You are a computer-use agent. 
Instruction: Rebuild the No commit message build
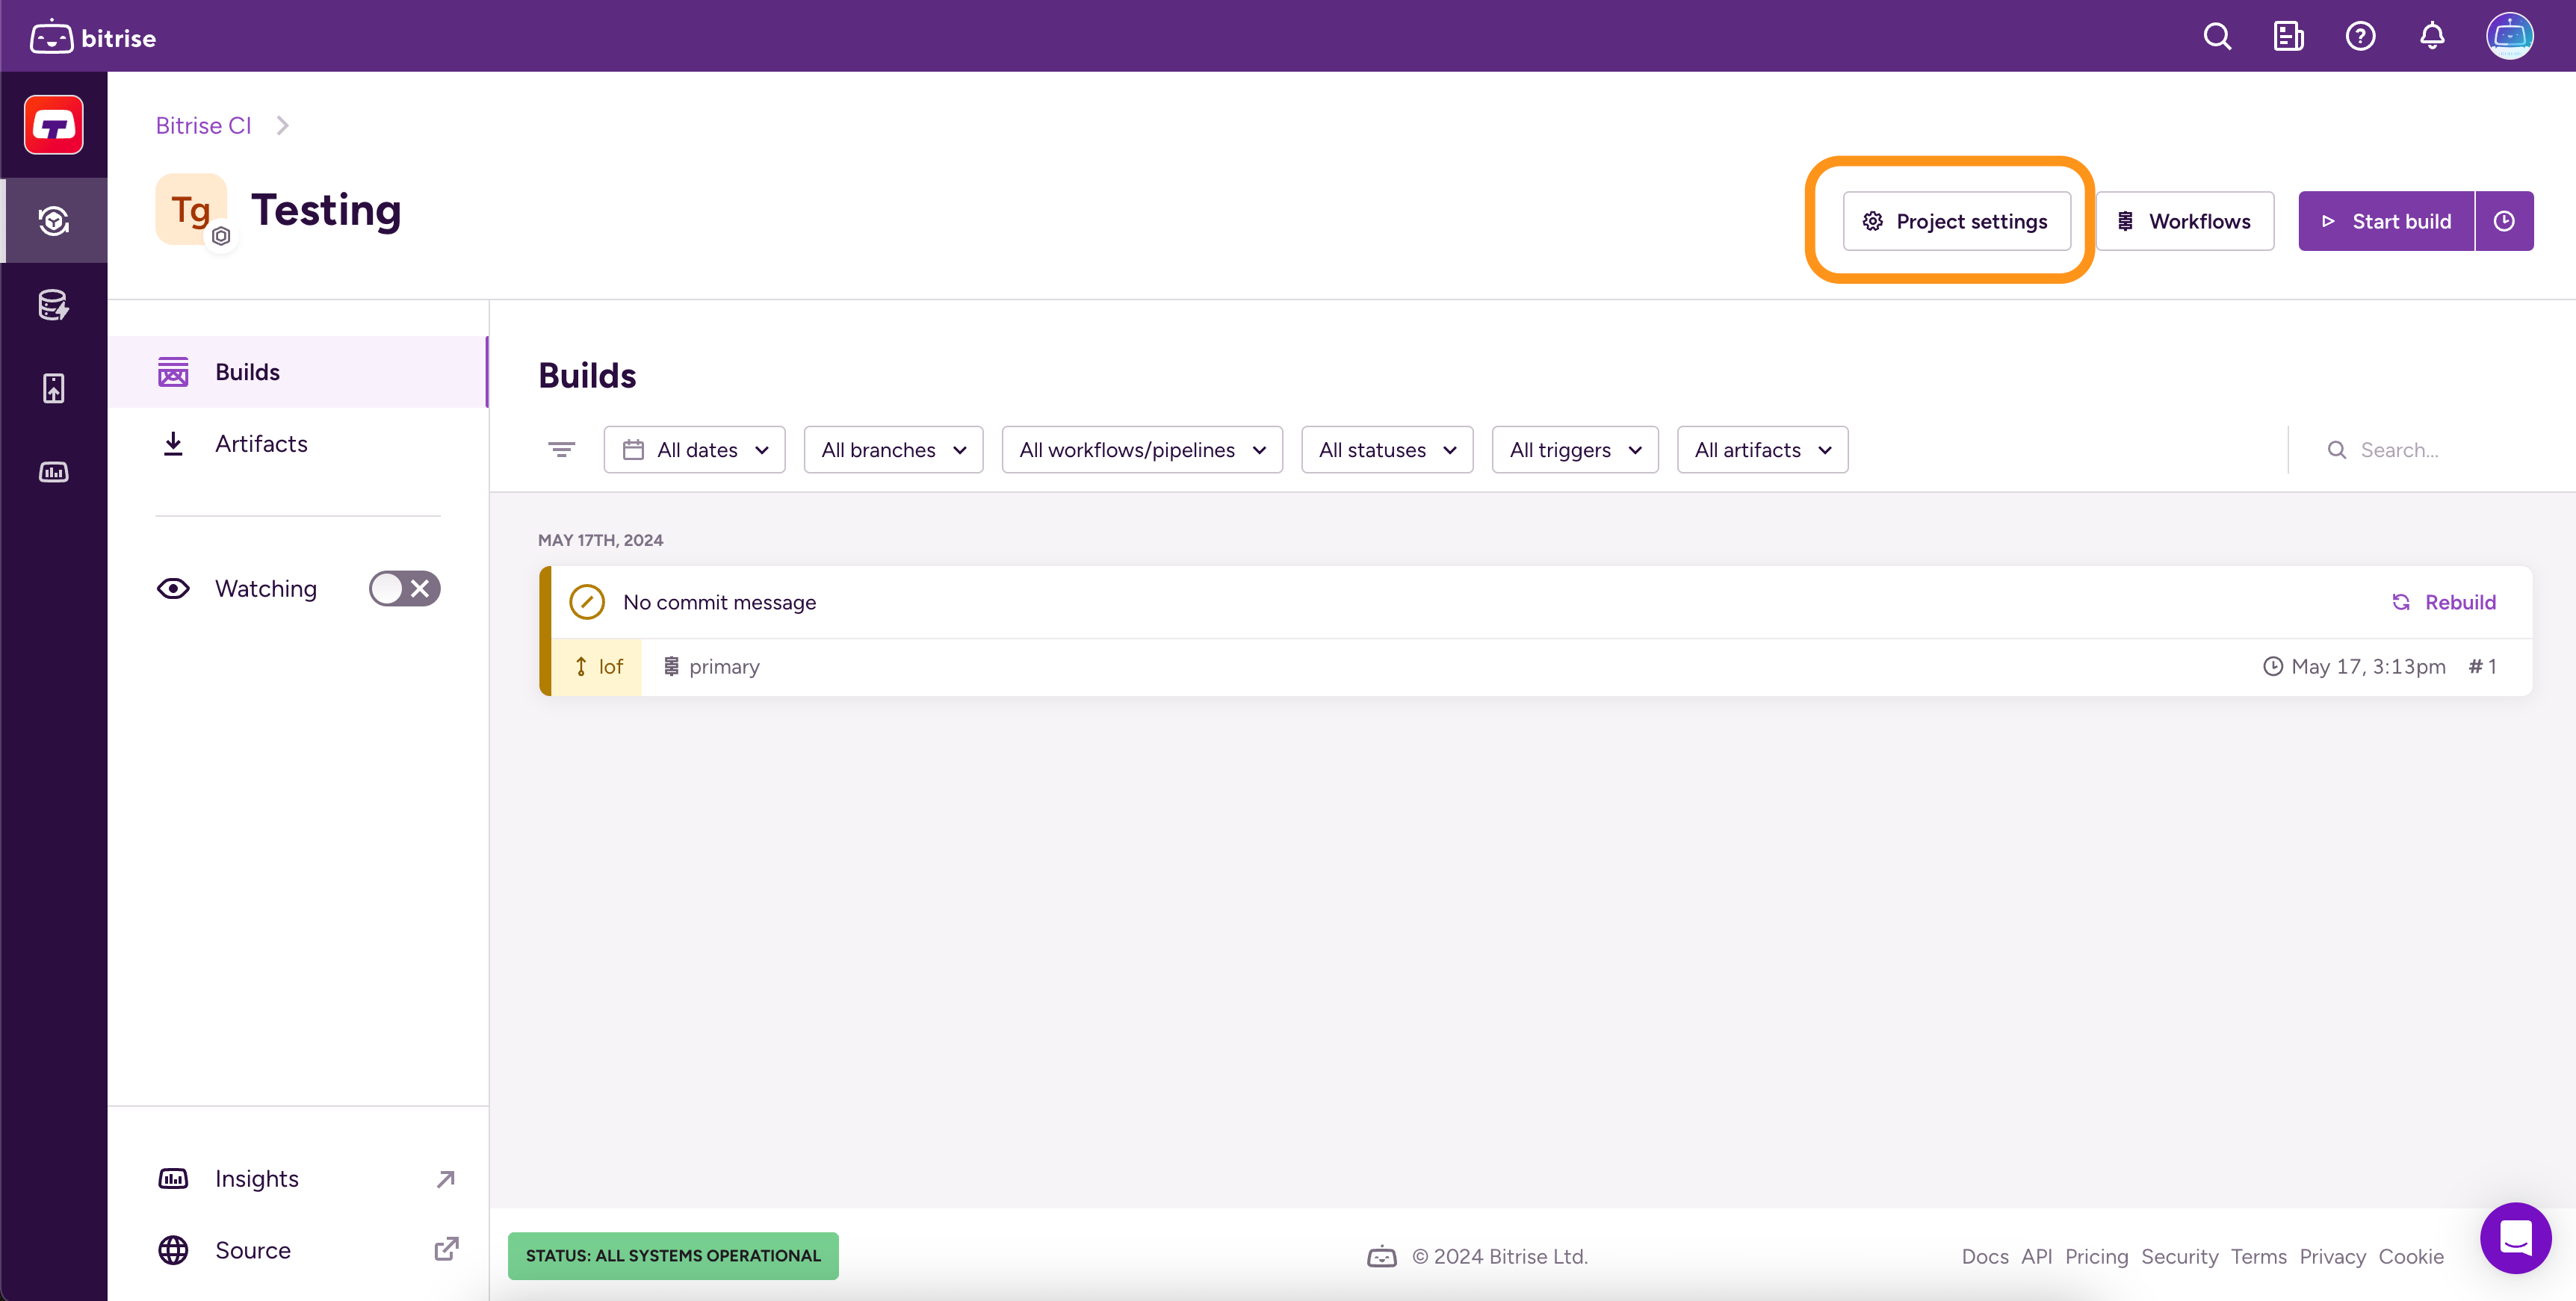pos(2446,601)
